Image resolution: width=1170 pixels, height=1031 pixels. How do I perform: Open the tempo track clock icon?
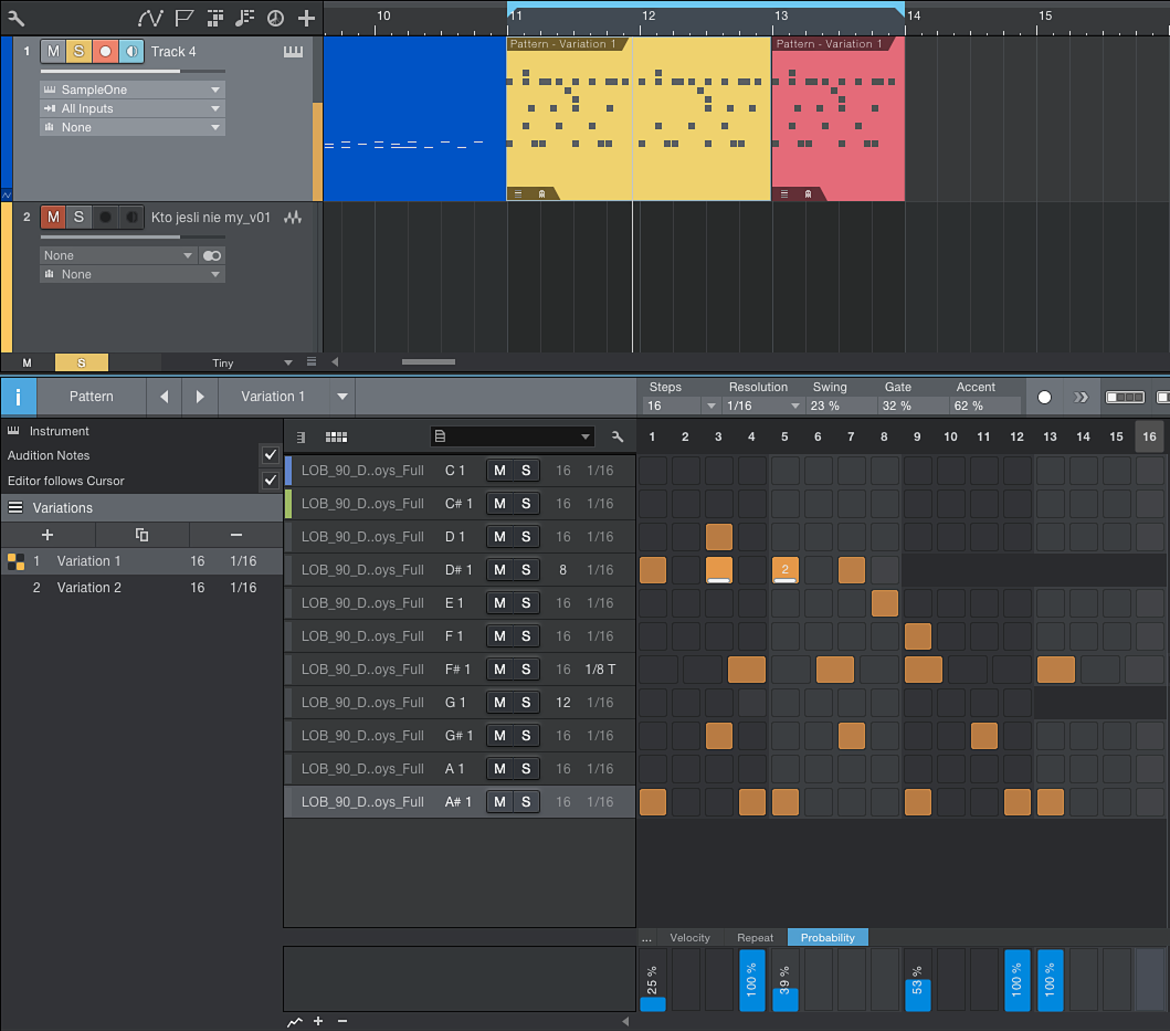point(275,18)
